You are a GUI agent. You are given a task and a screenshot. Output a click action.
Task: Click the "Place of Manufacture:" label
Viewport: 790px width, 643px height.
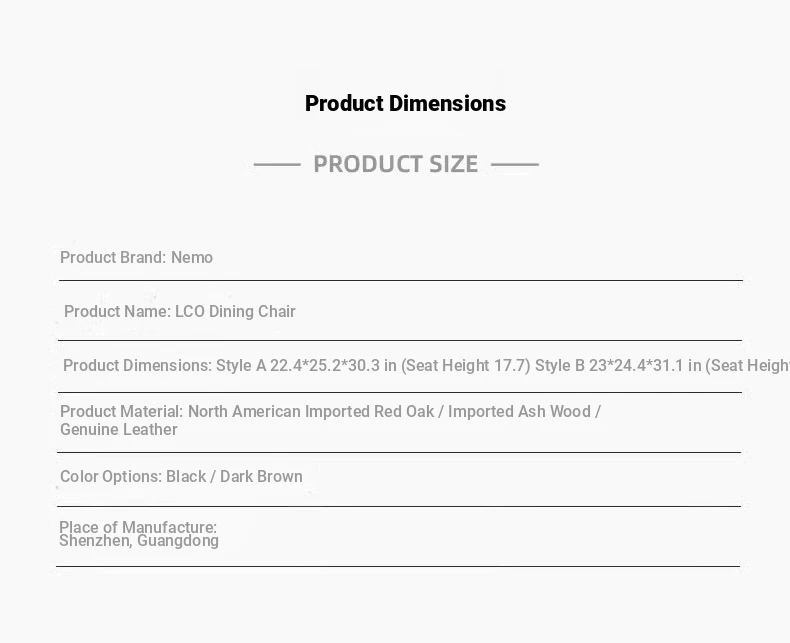click(138, 527)
